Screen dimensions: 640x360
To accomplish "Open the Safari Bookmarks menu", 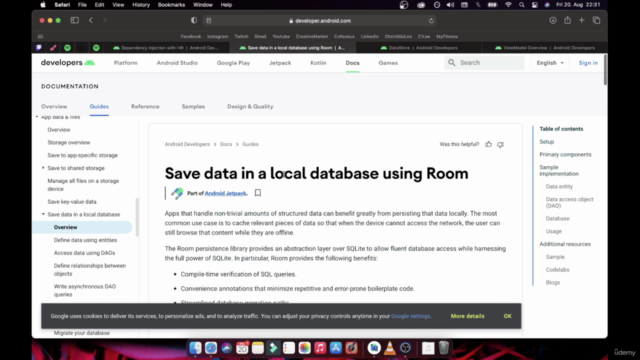I will tap(171, 5).
